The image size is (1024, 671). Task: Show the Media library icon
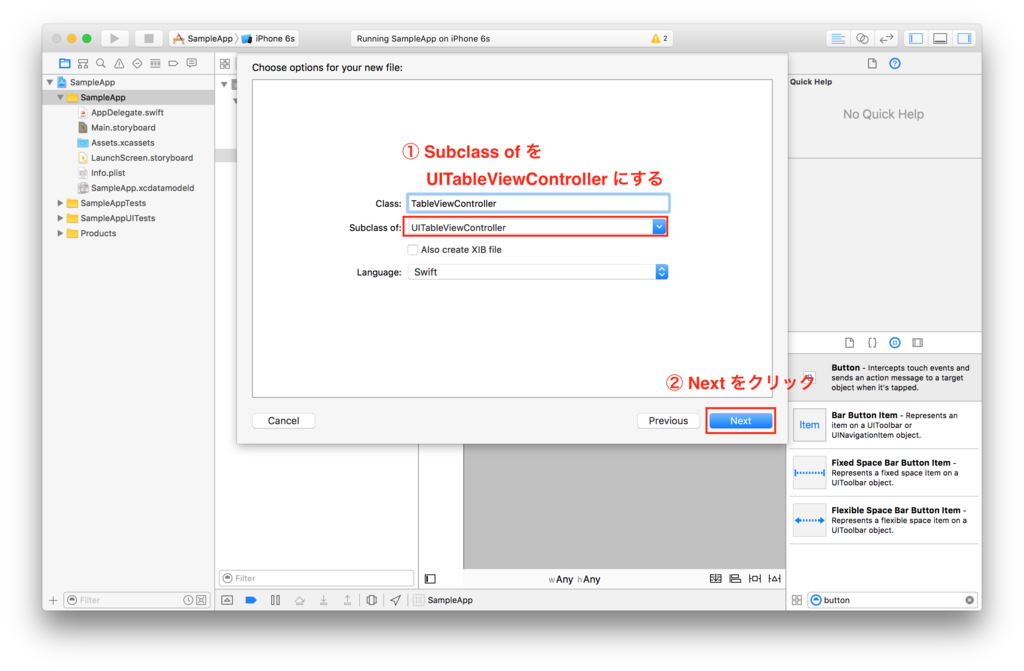(x=918, y=342)
